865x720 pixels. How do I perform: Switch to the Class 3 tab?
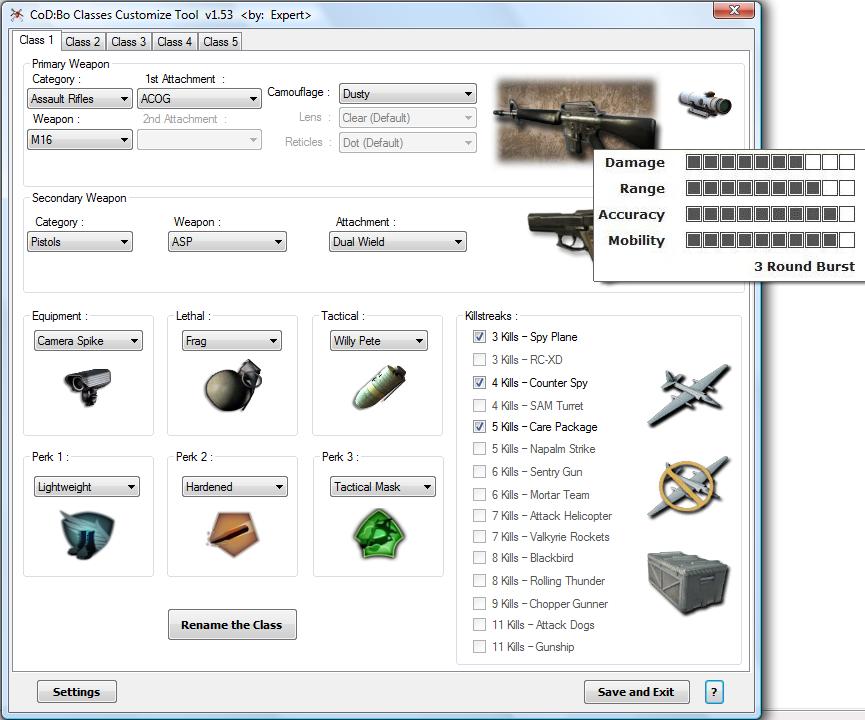click(x=129, y=42)
